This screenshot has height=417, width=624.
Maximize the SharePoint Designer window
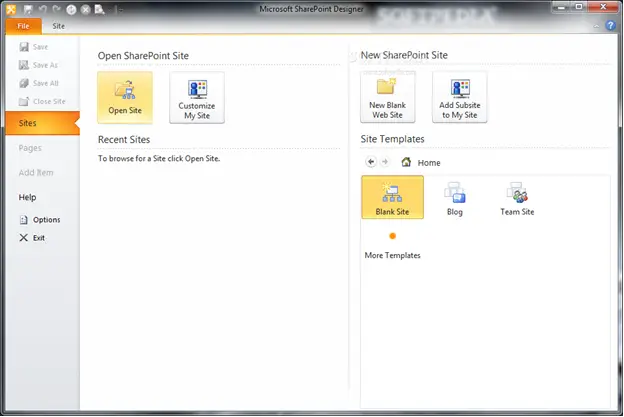click(x=579, y=7)
